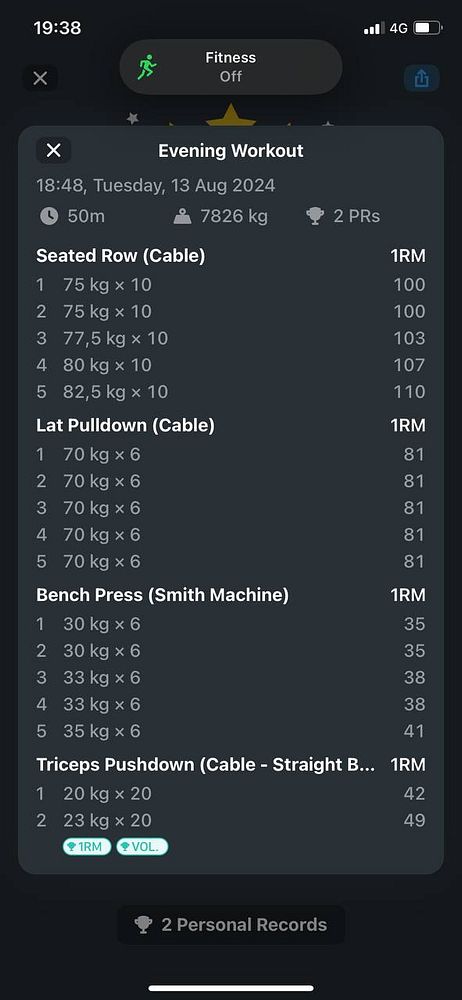
Task: Select the Bench Press (Smith Machine) heading
Action: [x=163, y=596]
